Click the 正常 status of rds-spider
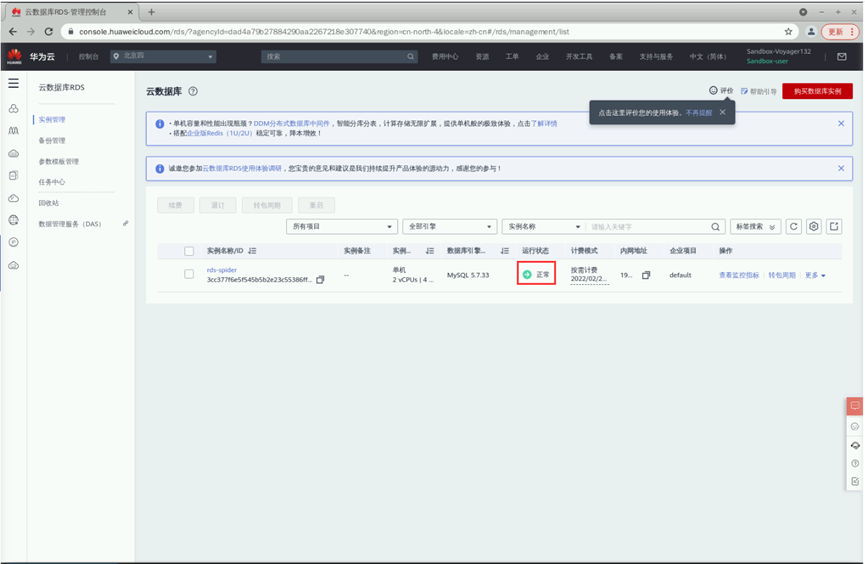This screenshot has height=564, width=865. pos(536,274)
